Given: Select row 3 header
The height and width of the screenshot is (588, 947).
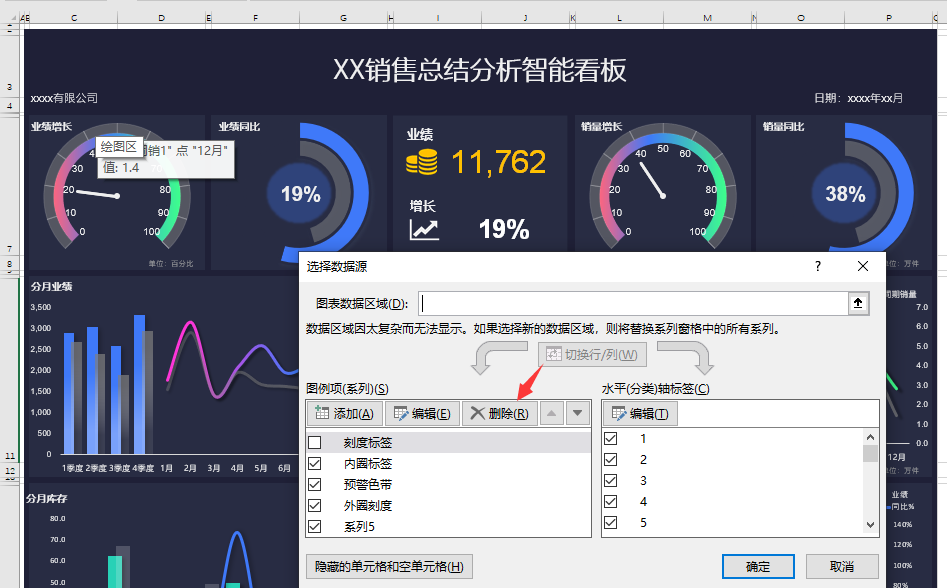Looking at the screenshot, I should (x=10, y=66).
